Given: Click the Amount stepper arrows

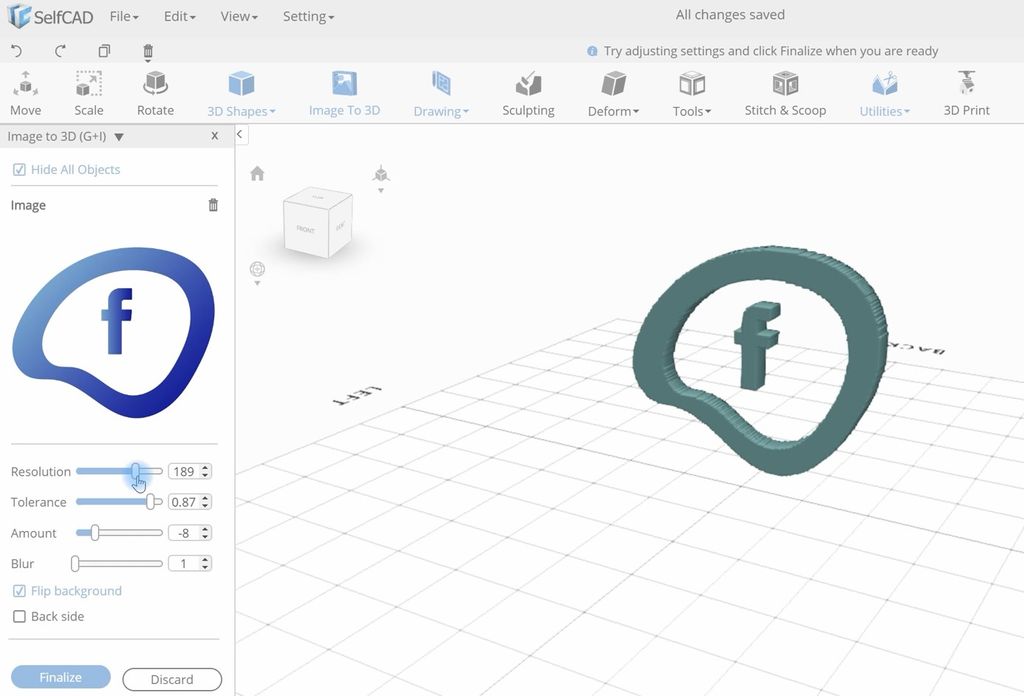Looking at the screenshot, I should (x=206, y=533).
